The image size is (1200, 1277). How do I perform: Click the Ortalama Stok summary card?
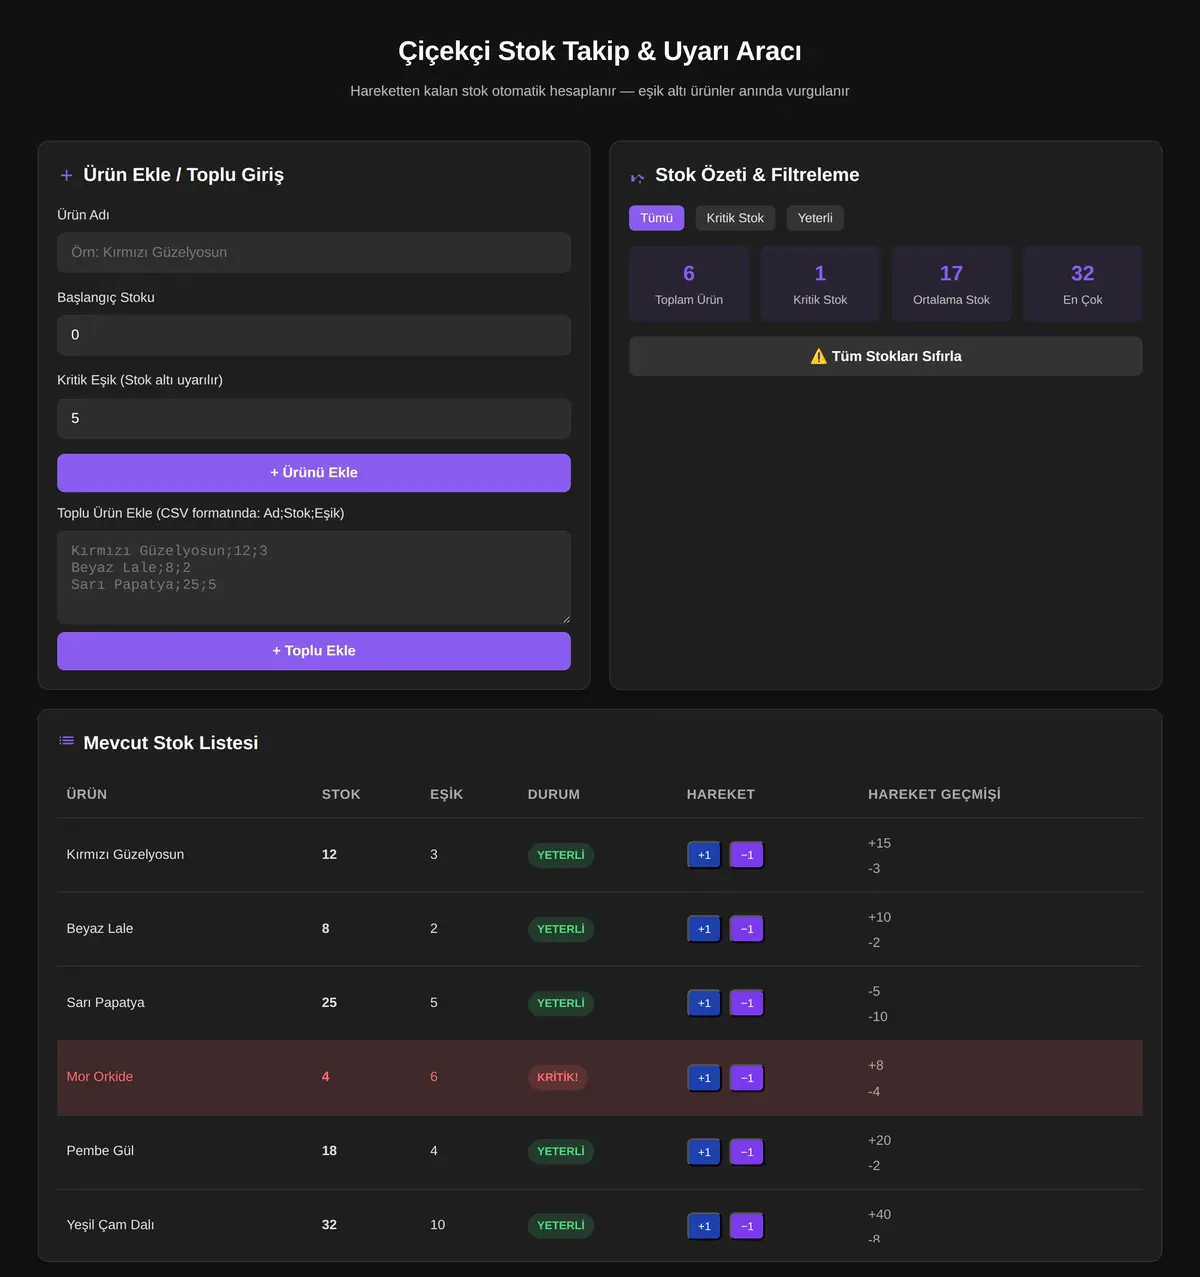951,284
